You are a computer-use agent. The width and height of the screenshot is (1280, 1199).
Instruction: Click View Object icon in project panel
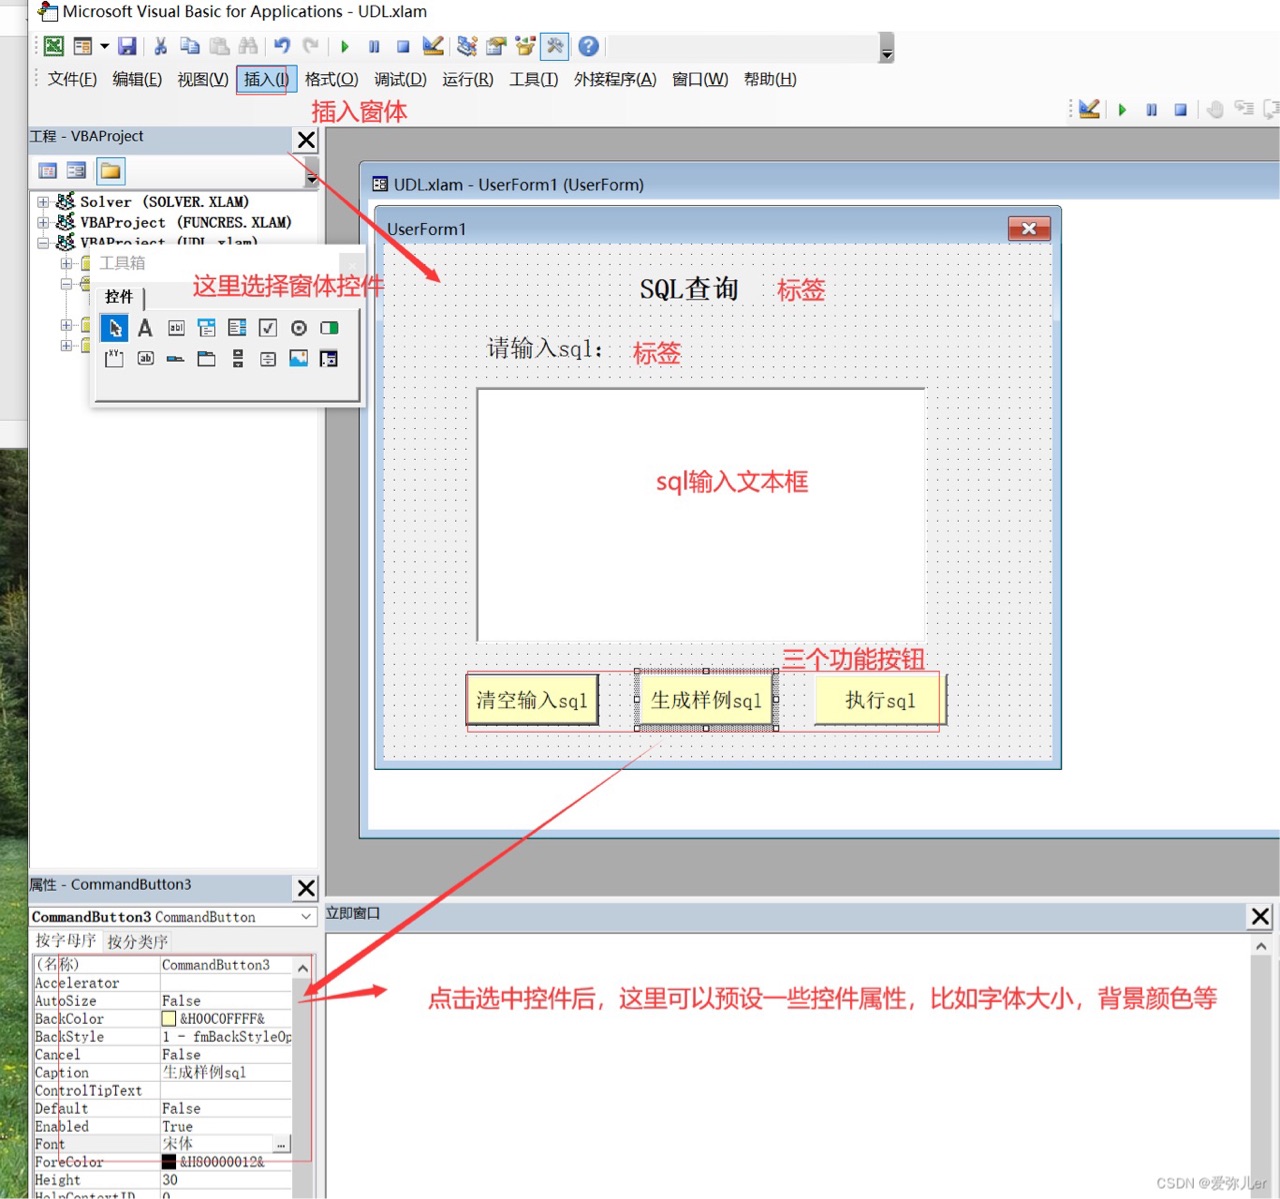click(76, 171)
